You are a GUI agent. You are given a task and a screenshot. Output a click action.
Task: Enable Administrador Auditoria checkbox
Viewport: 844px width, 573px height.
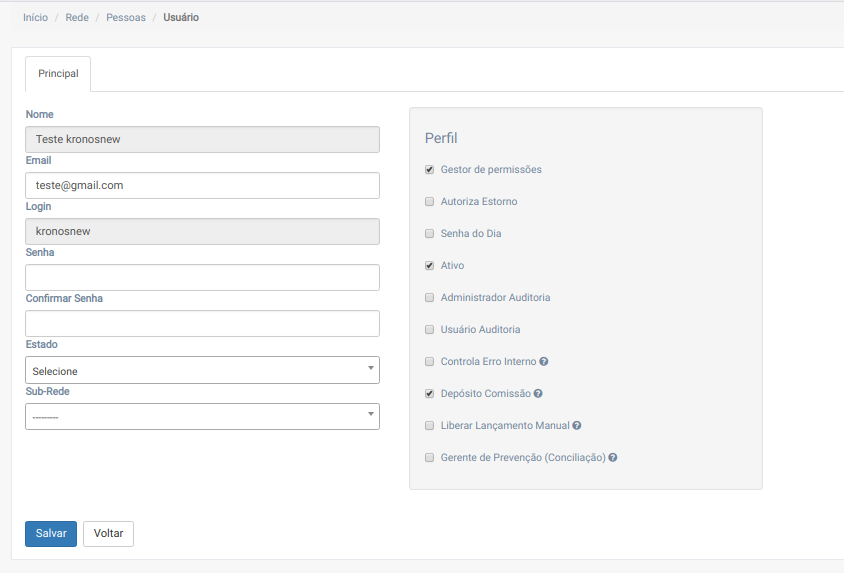point(430,298)
